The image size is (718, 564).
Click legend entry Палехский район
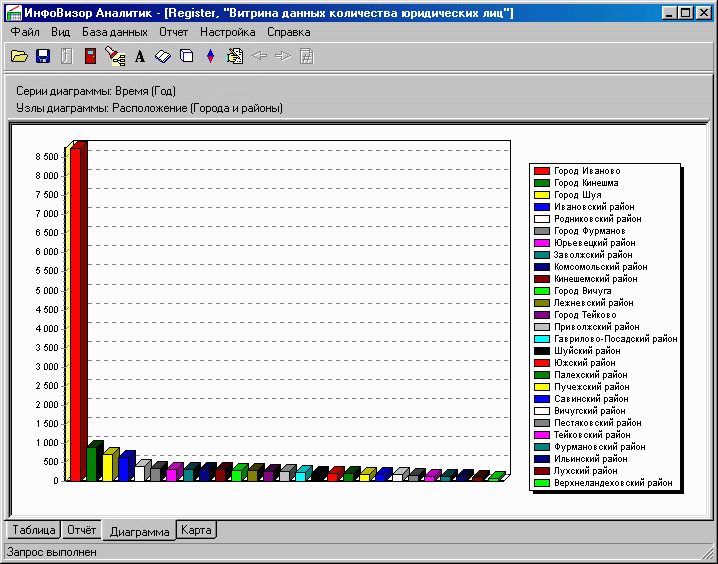pos(591,374)
